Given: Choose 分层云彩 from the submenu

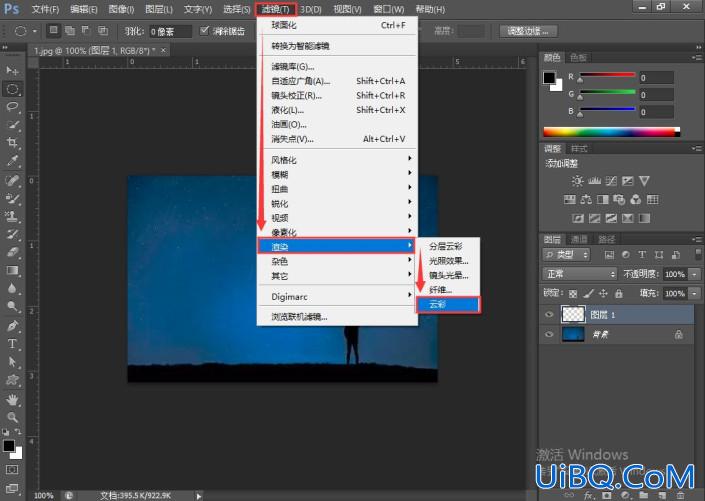Looking at the screenshot, I should pos(448,246).
